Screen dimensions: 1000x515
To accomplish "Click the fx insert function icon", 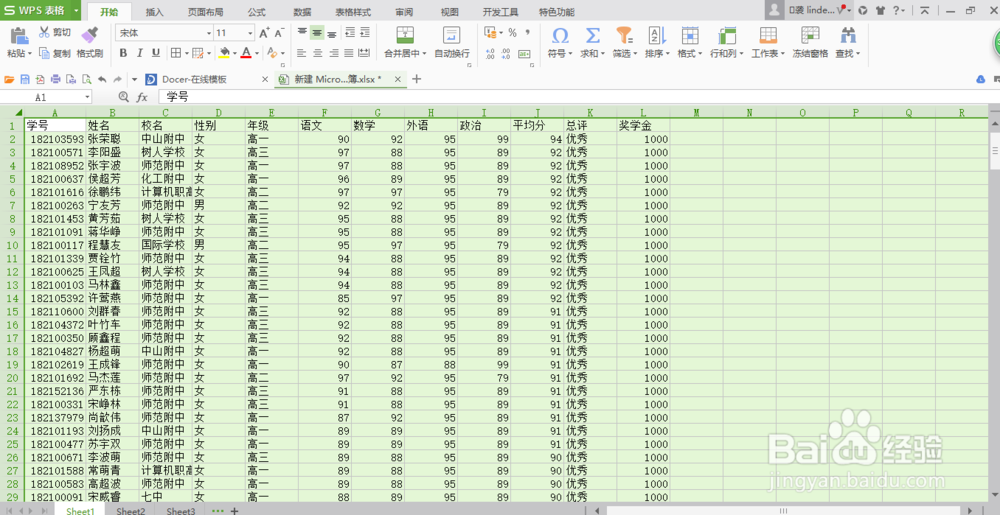I will click(x=142, y=97).
